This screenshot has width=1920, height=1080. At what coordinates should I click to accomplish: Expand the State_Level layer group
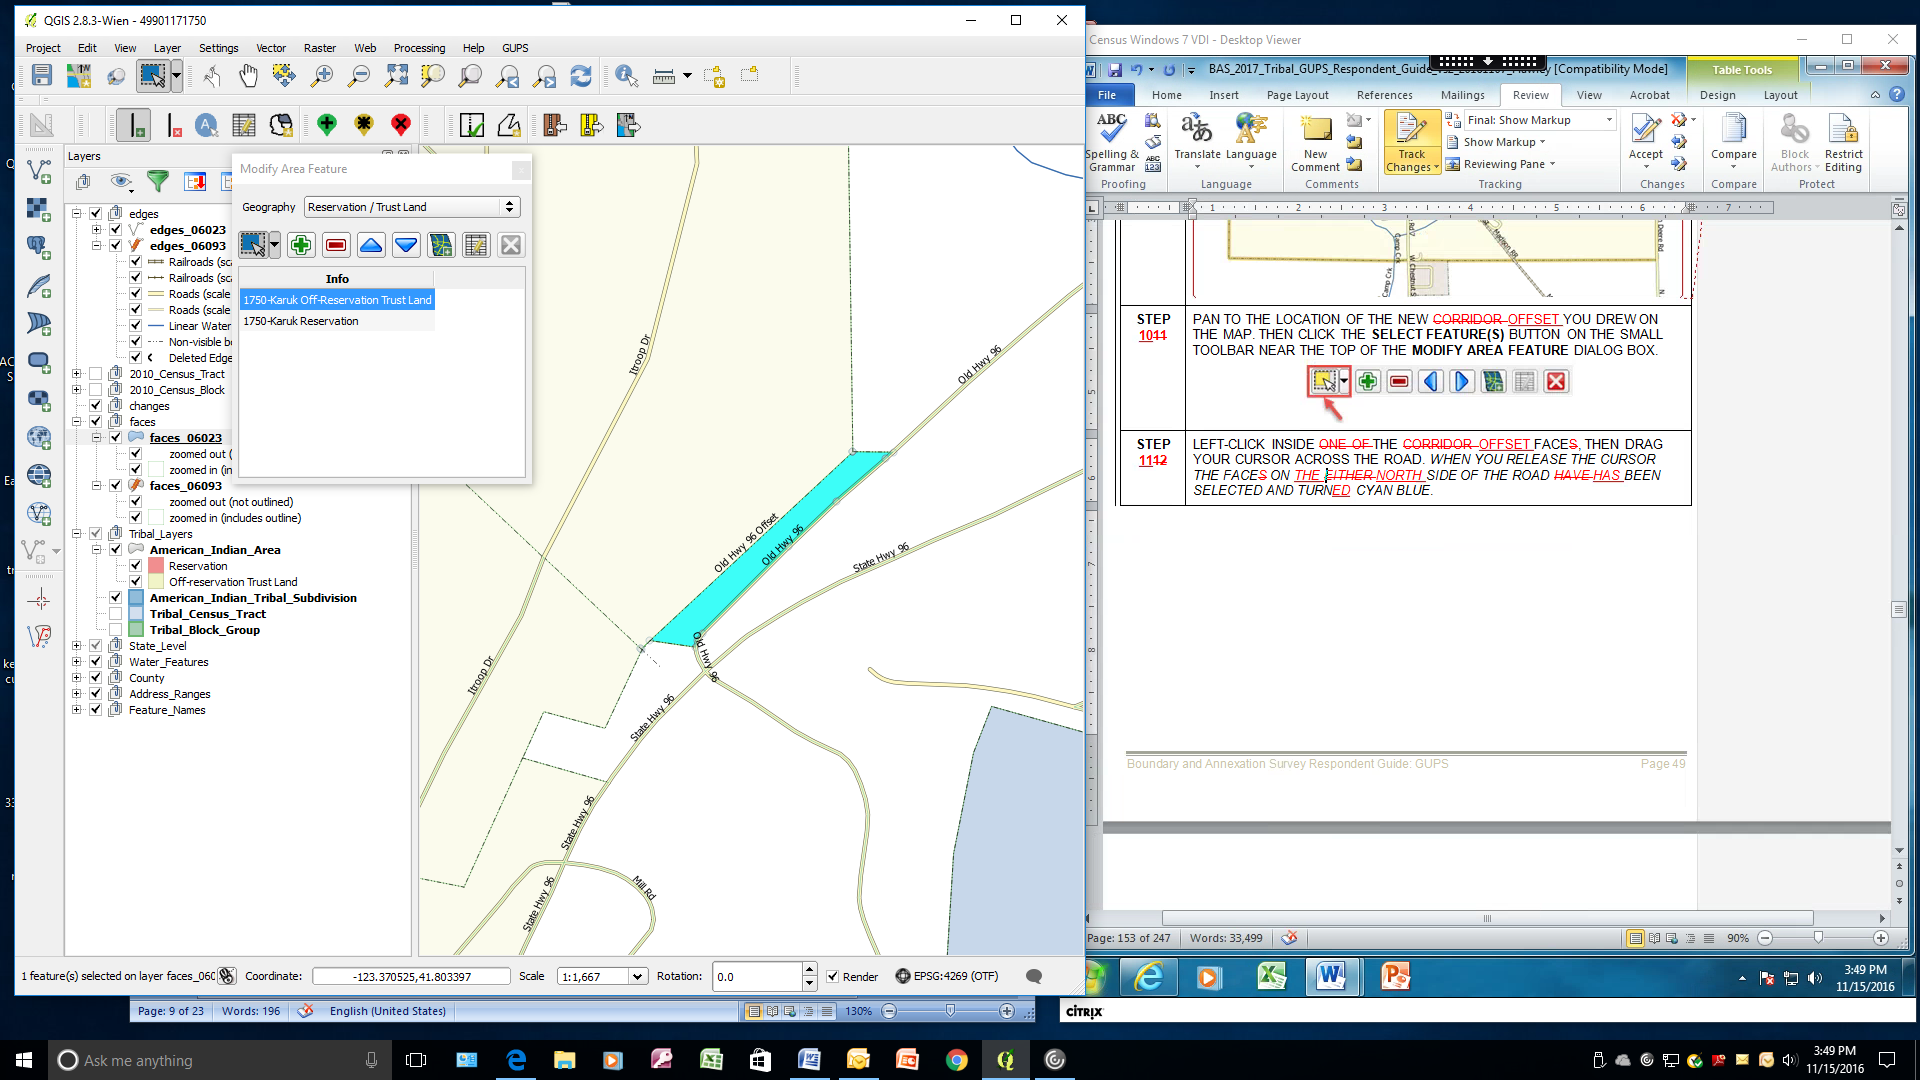tap(77, 646)
